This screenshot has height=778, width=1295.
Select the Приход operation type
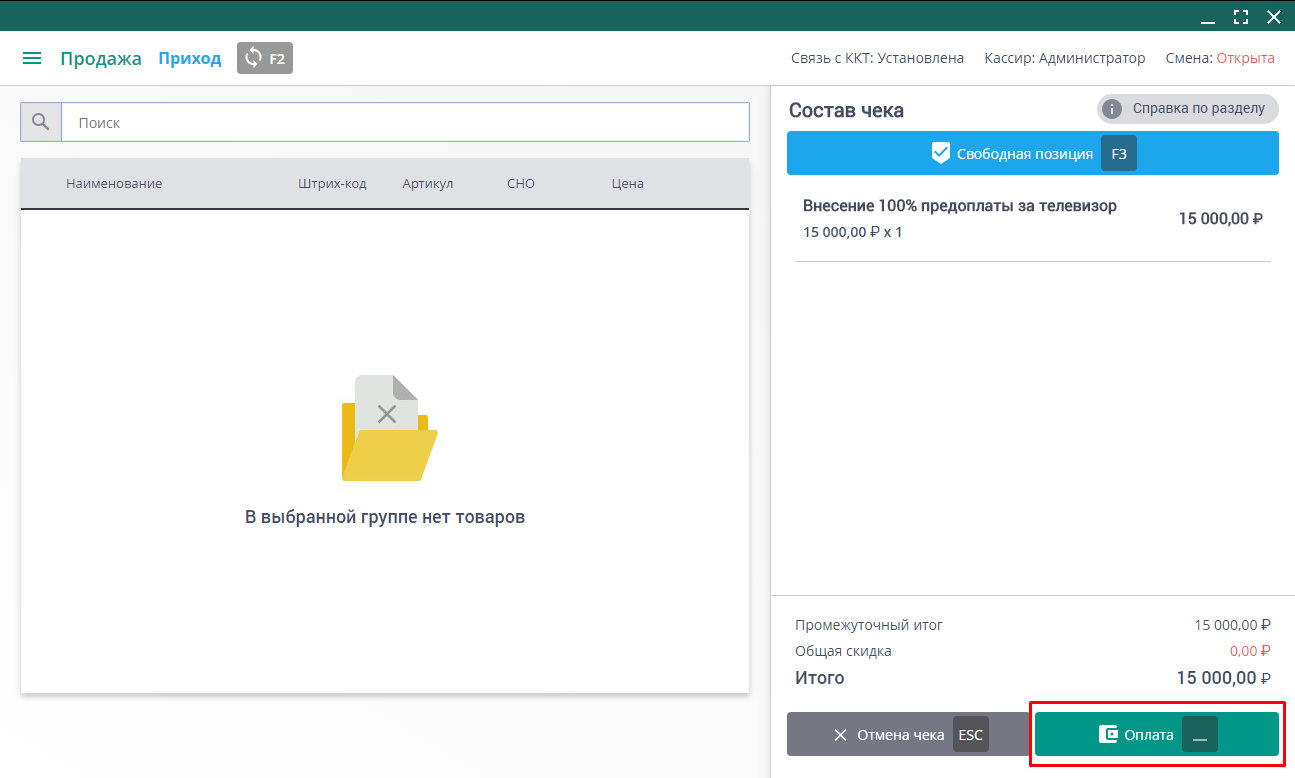190,58
